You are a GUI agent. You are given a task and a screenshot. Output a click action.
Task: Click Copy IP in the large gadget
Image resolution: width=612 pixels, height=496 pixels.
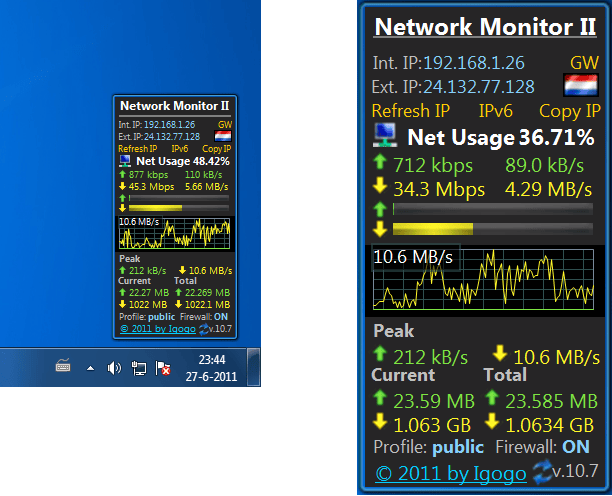(x=569, y=112)
